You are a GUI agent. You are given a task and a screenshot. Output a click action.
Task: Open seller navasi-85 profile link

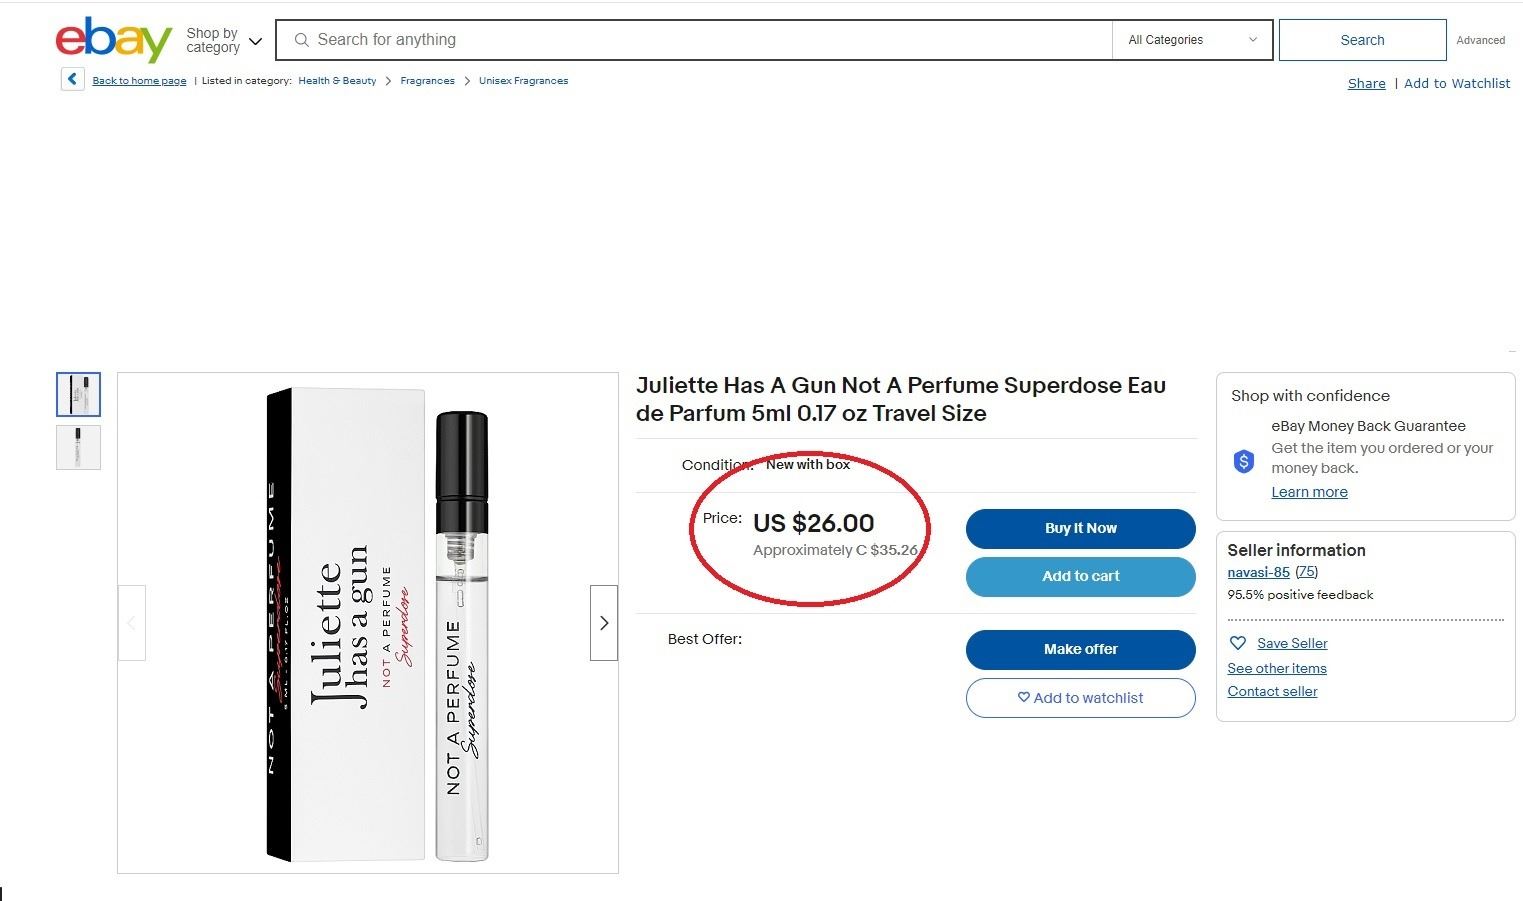[x=1258, y=572]
